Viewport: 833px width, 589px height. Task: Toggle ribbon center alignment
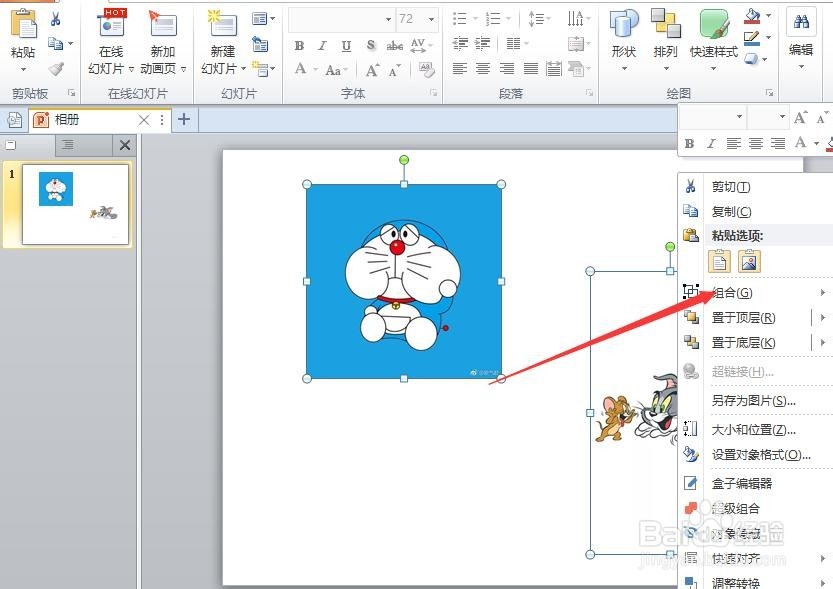tap(483, 69)
